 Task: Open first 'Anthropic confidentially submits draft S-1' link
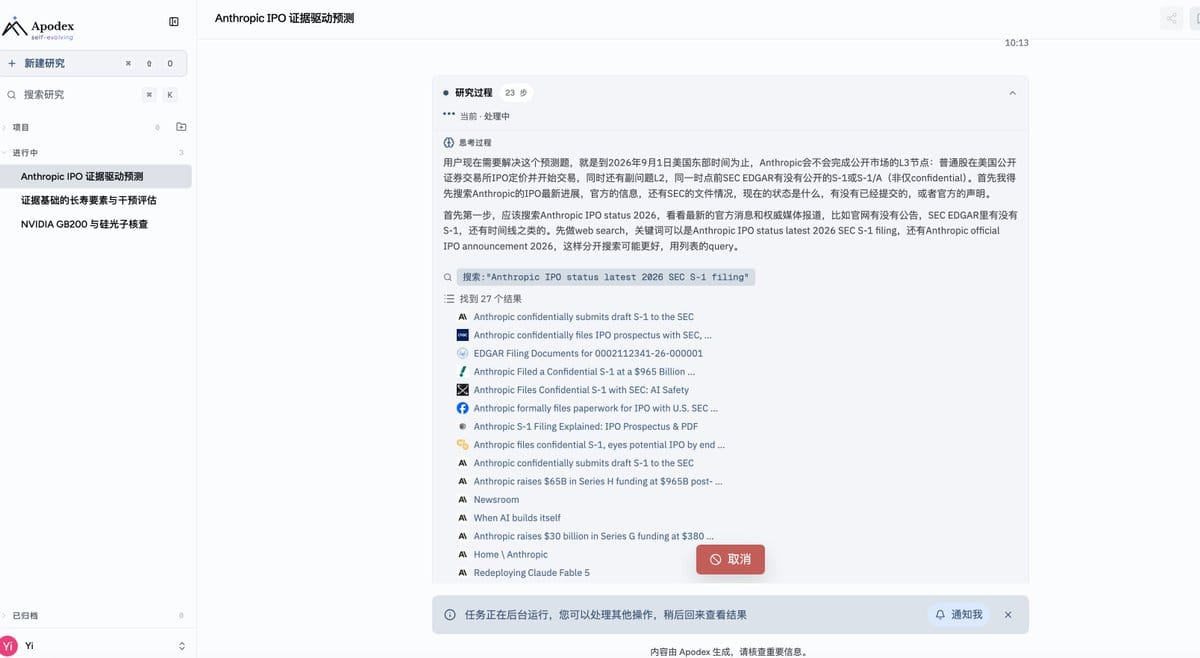point(583,317)
